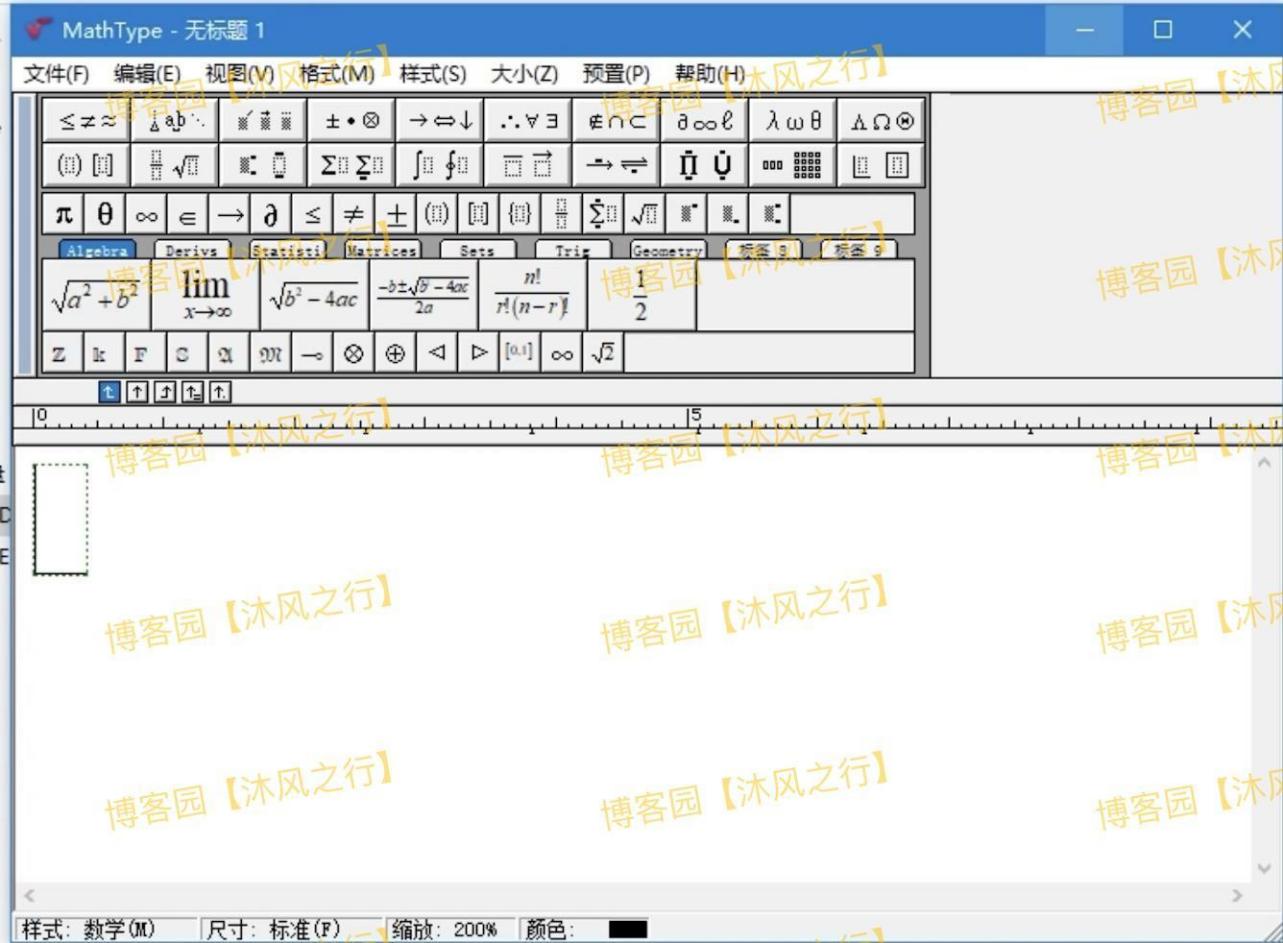Switch to the Geometry tab
Viewport: 1283px width, 943px height.
(668, 251)
